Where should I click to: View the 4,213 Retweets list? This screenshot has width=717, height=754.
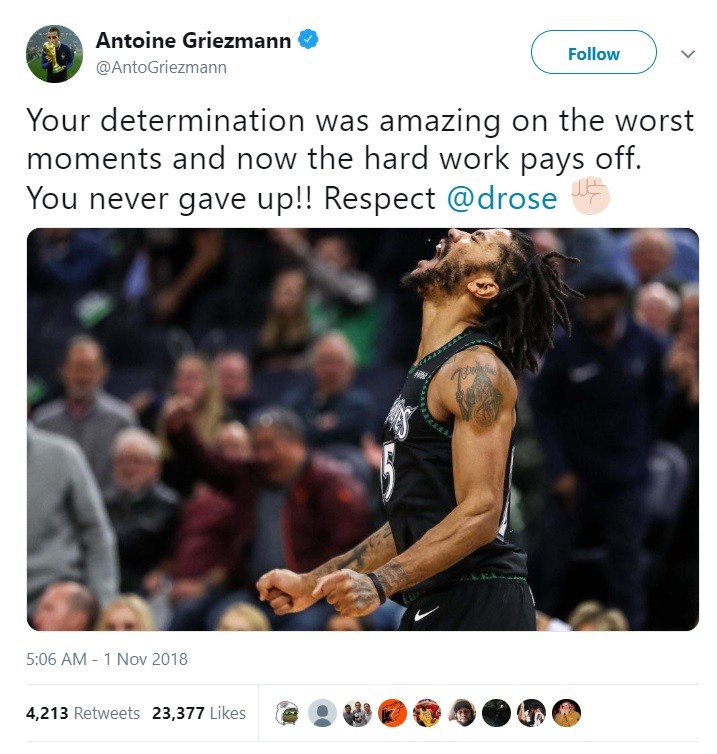click(x=83, y=713)
